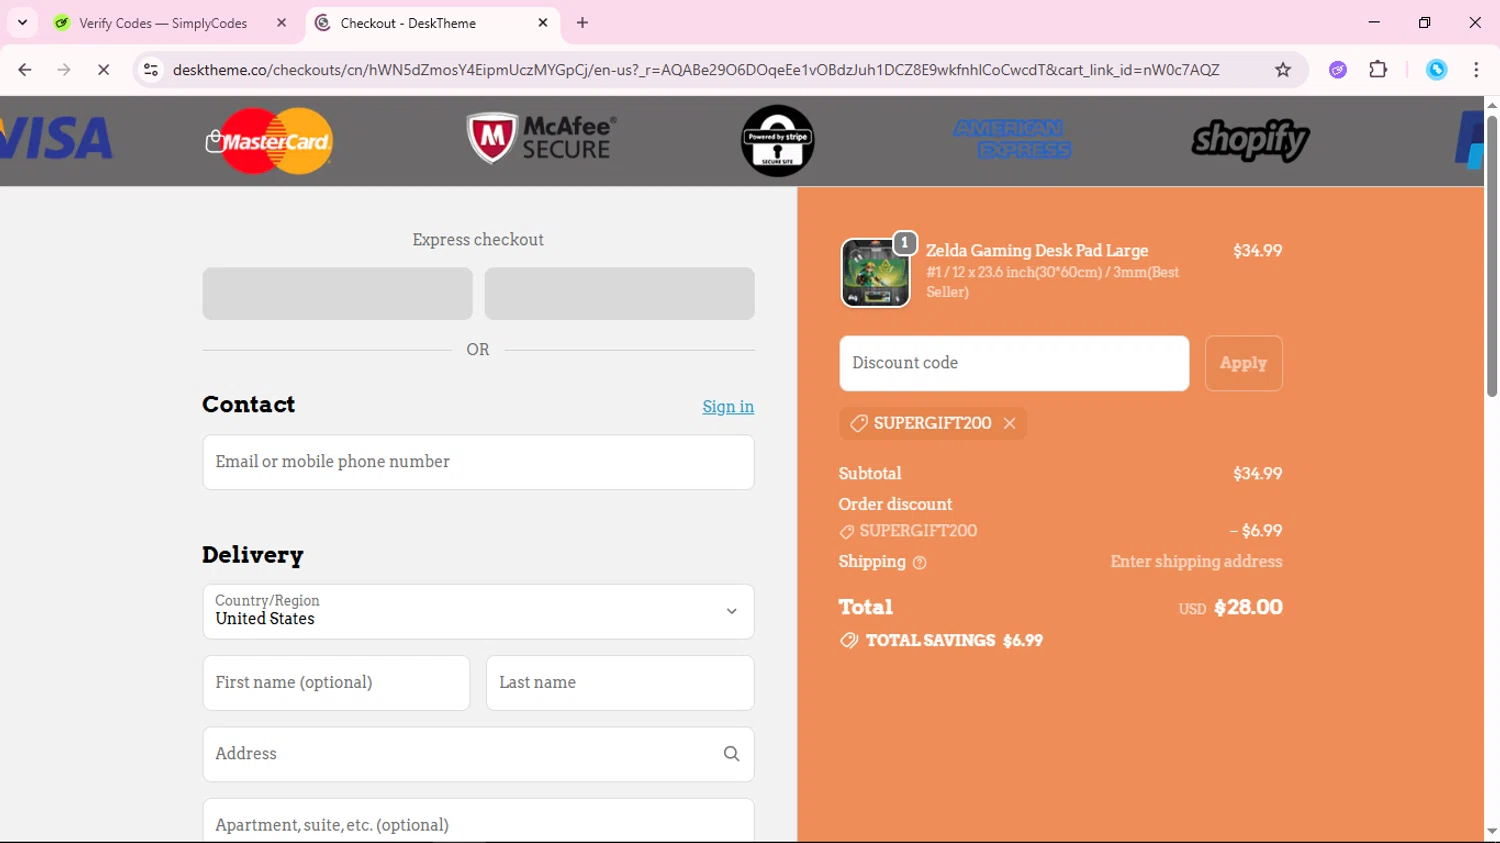
Task: Select the Checkout - DeskTheme tab
Action: pyautogui.click(x=432, y=22)
